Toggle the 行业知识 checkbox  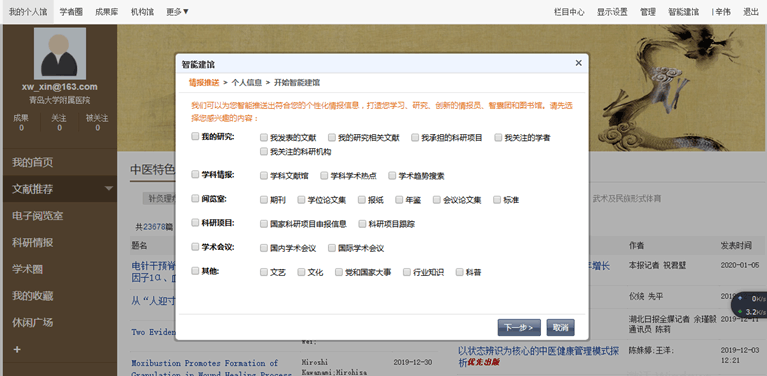(x=406, y=272)
